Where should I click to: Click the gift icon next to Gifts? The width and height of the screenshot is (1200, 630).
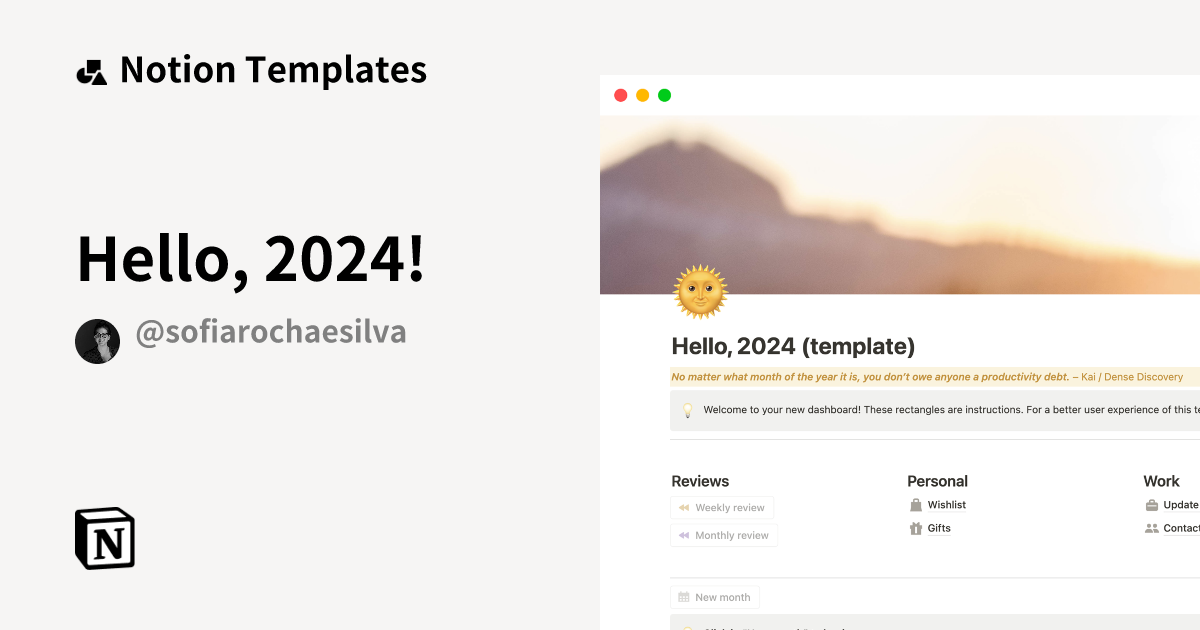916,528
